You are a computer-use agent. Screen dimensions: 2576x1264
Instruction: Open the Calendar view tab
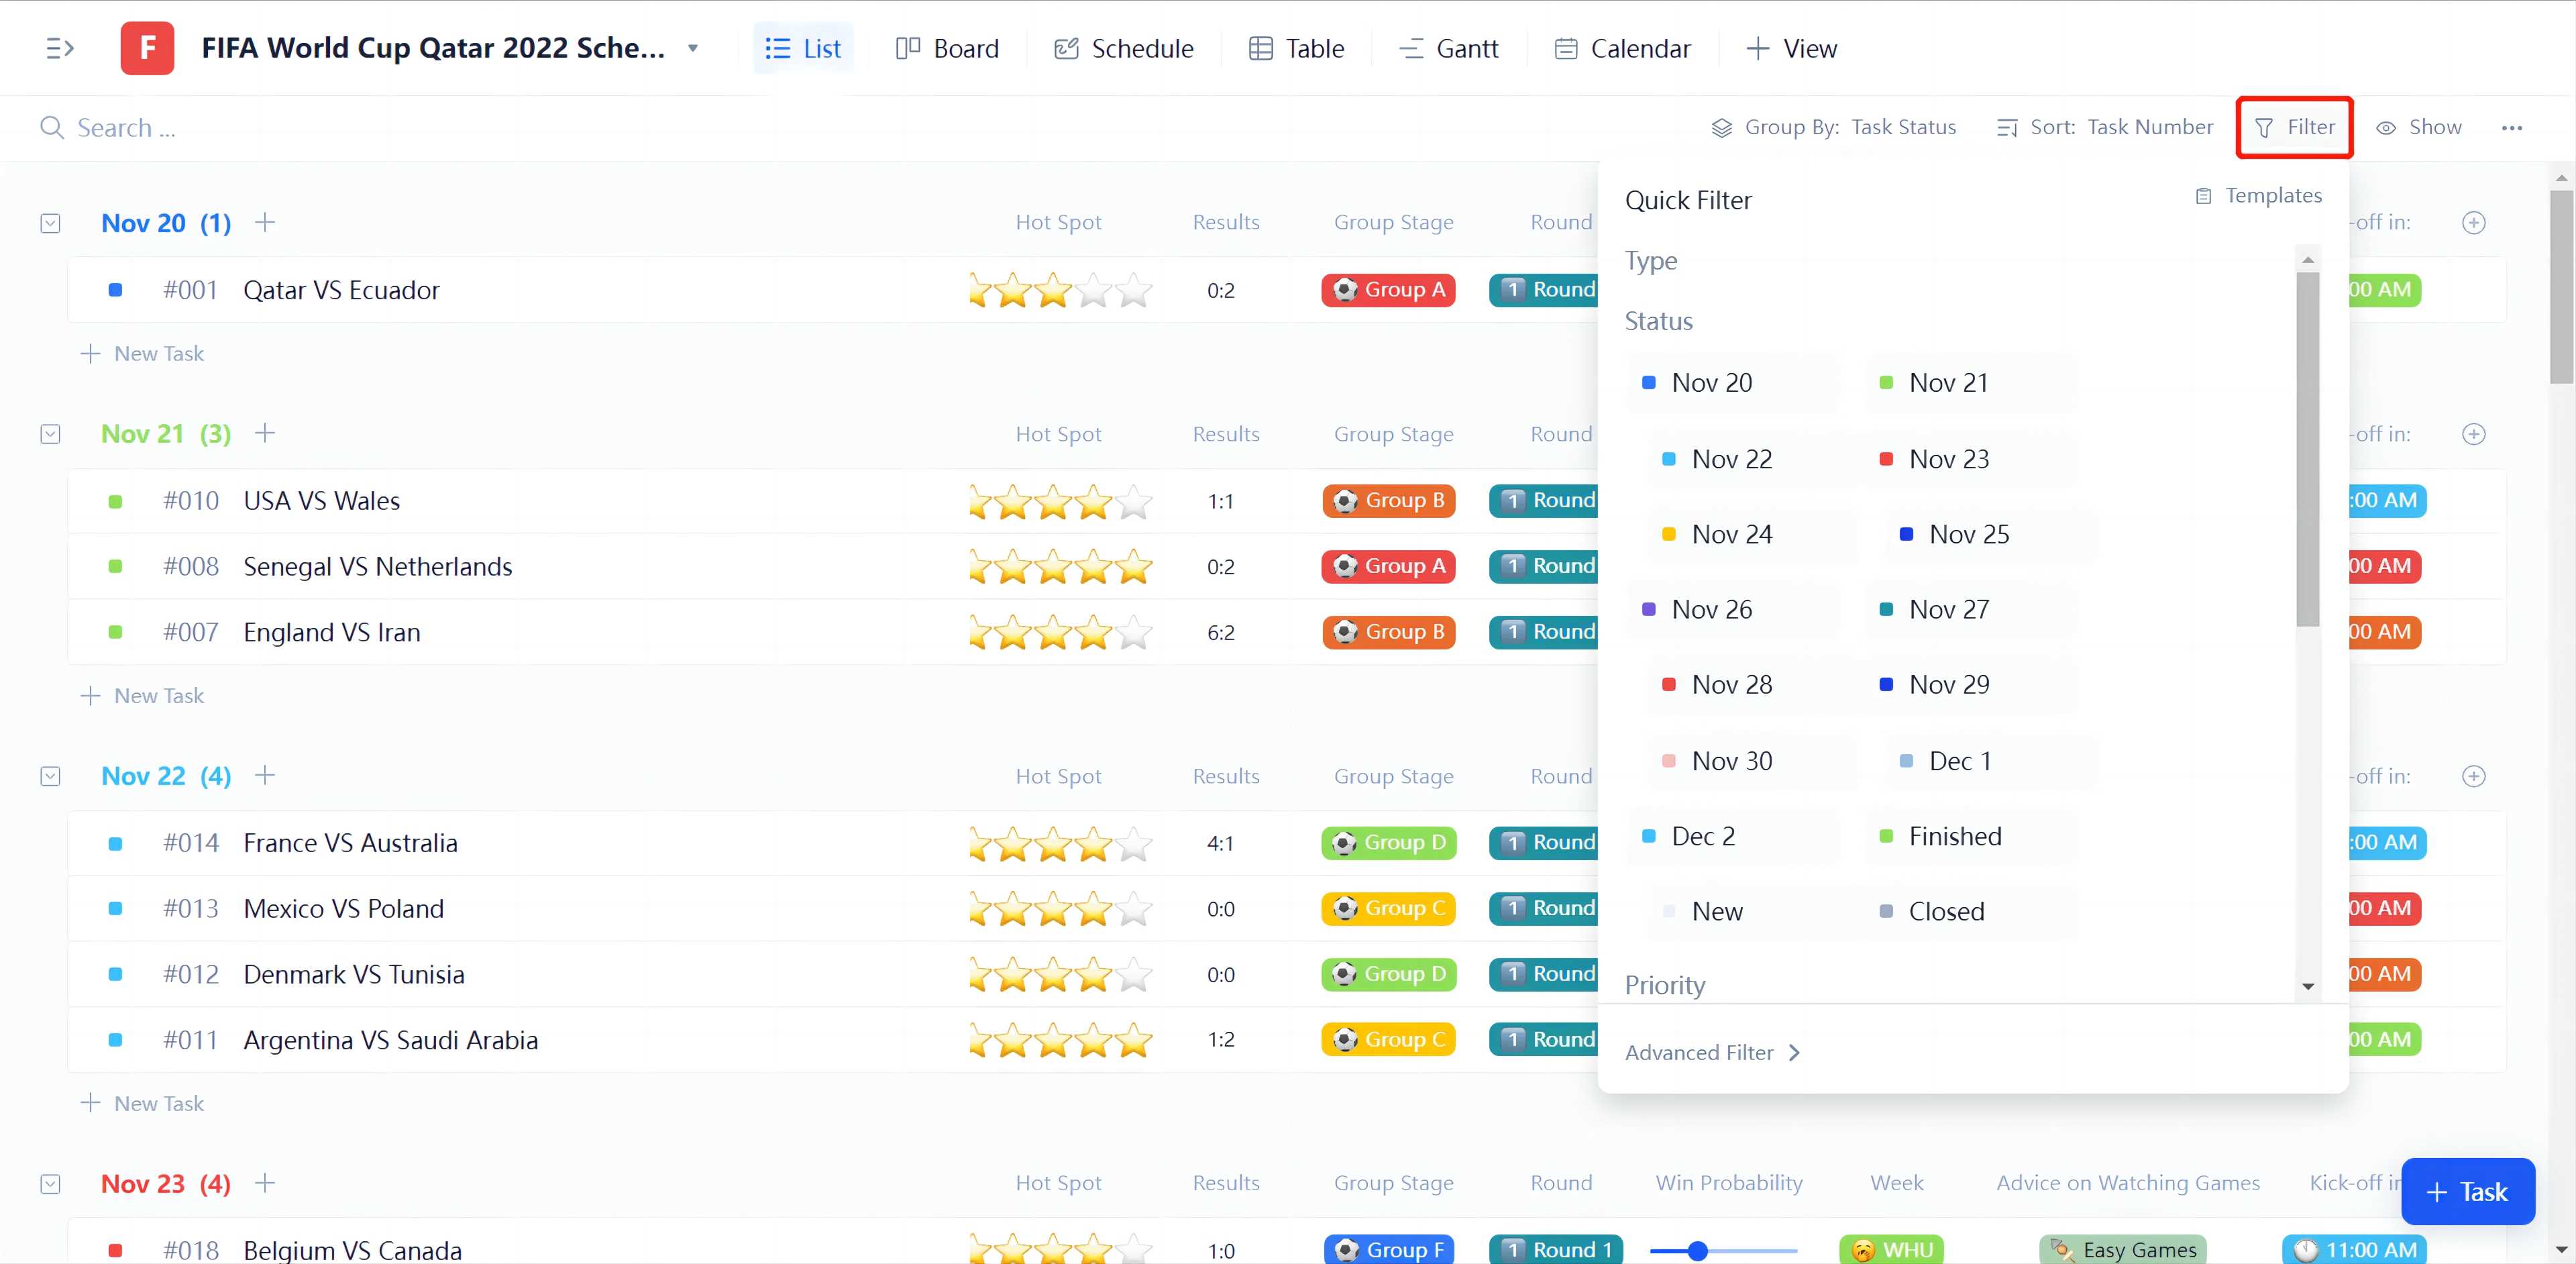1622,48
